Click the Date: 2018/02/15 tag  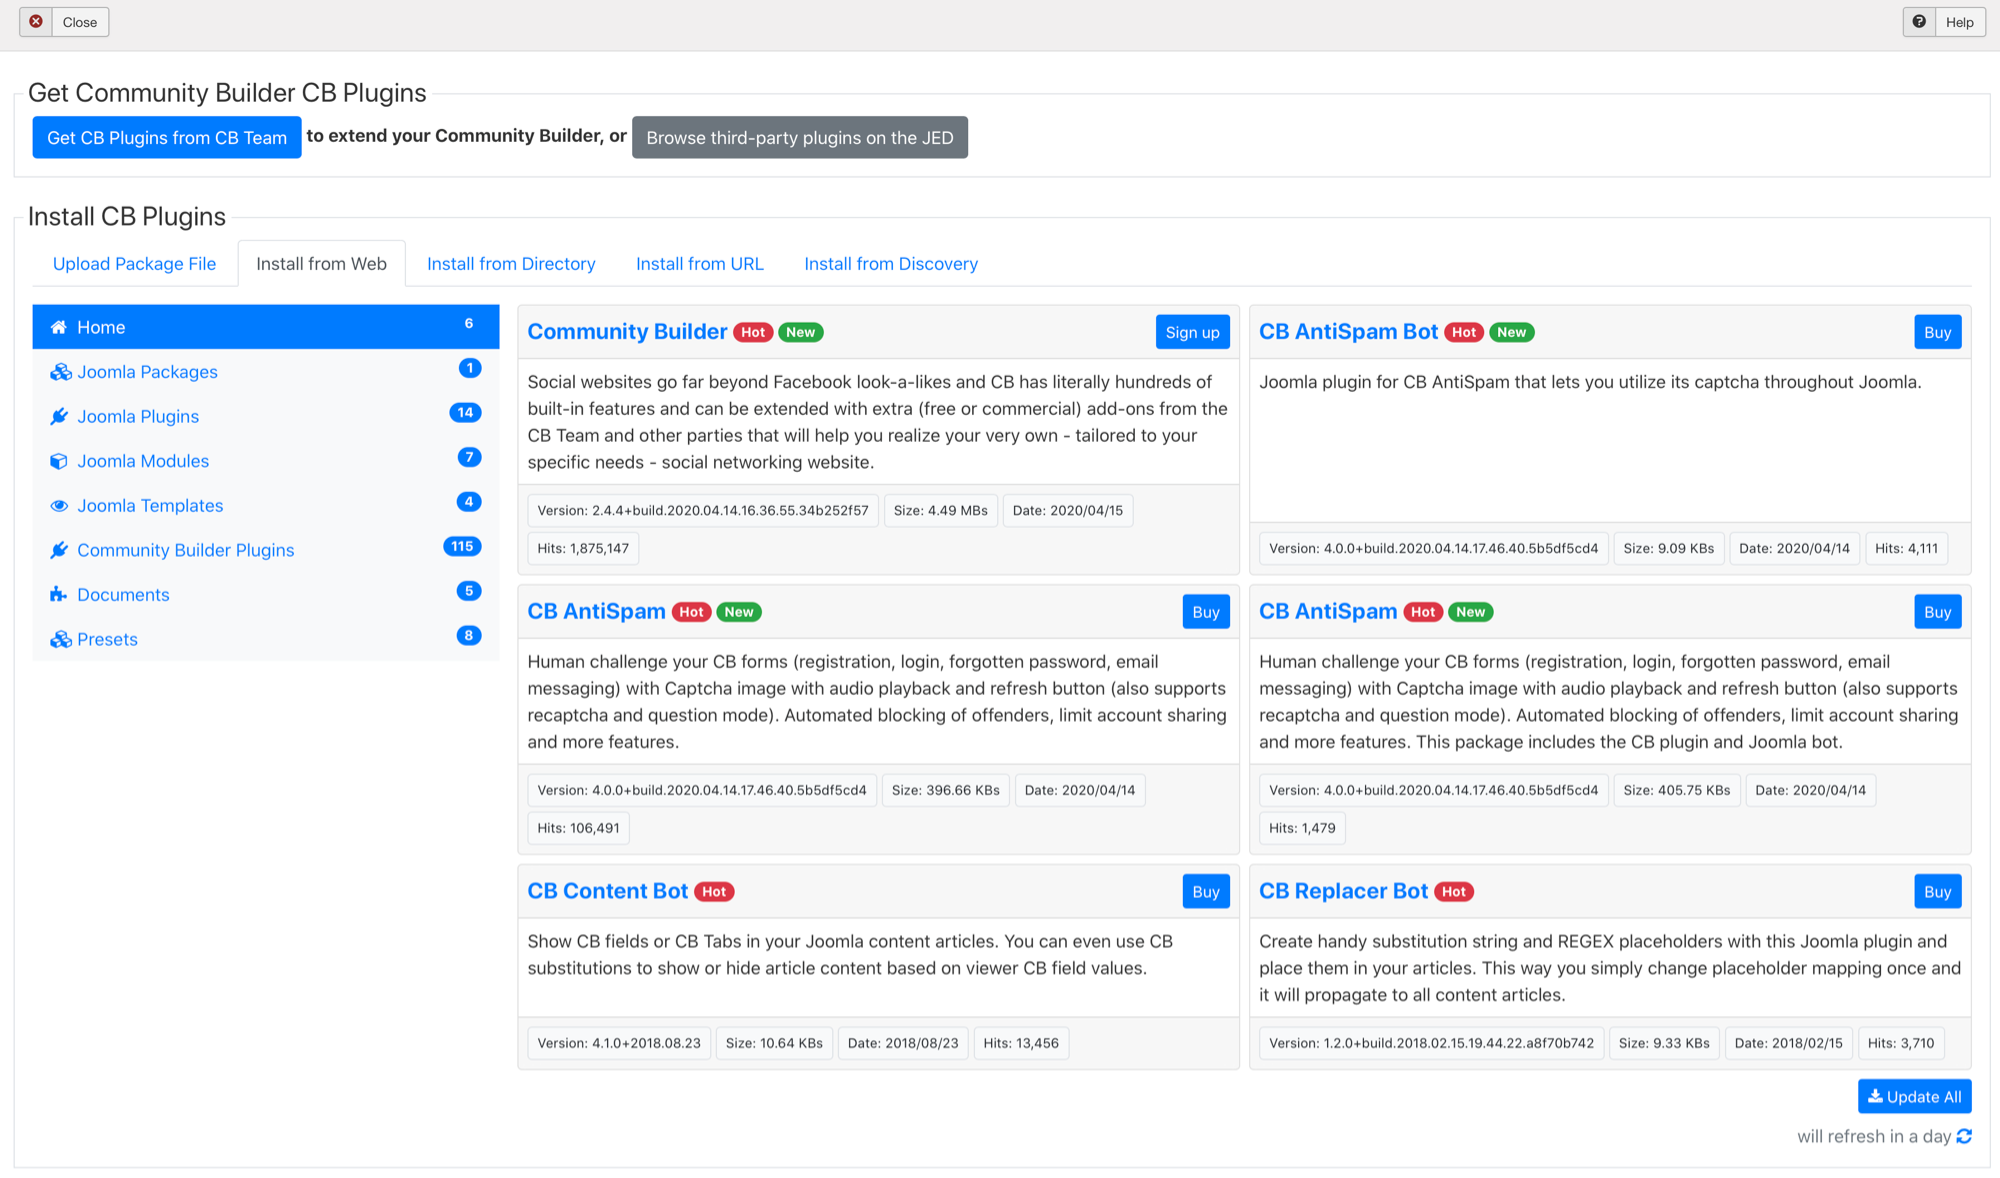1788,1043
